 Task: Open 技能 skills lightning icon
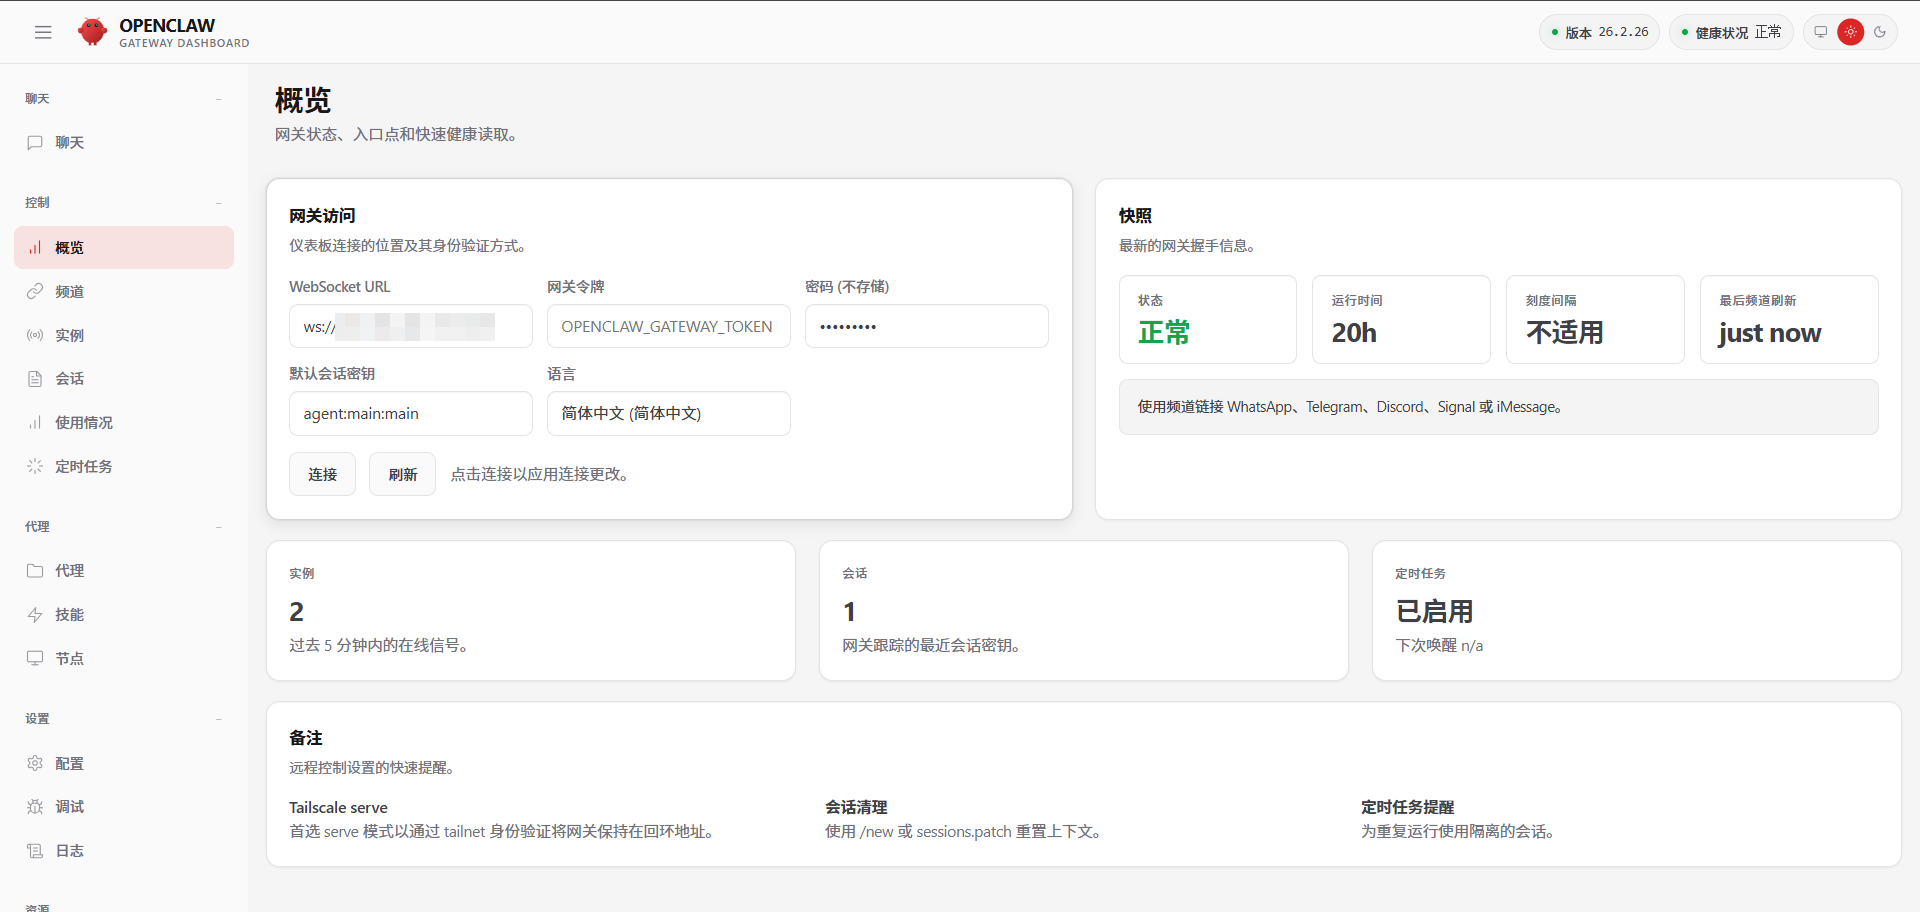35,614
